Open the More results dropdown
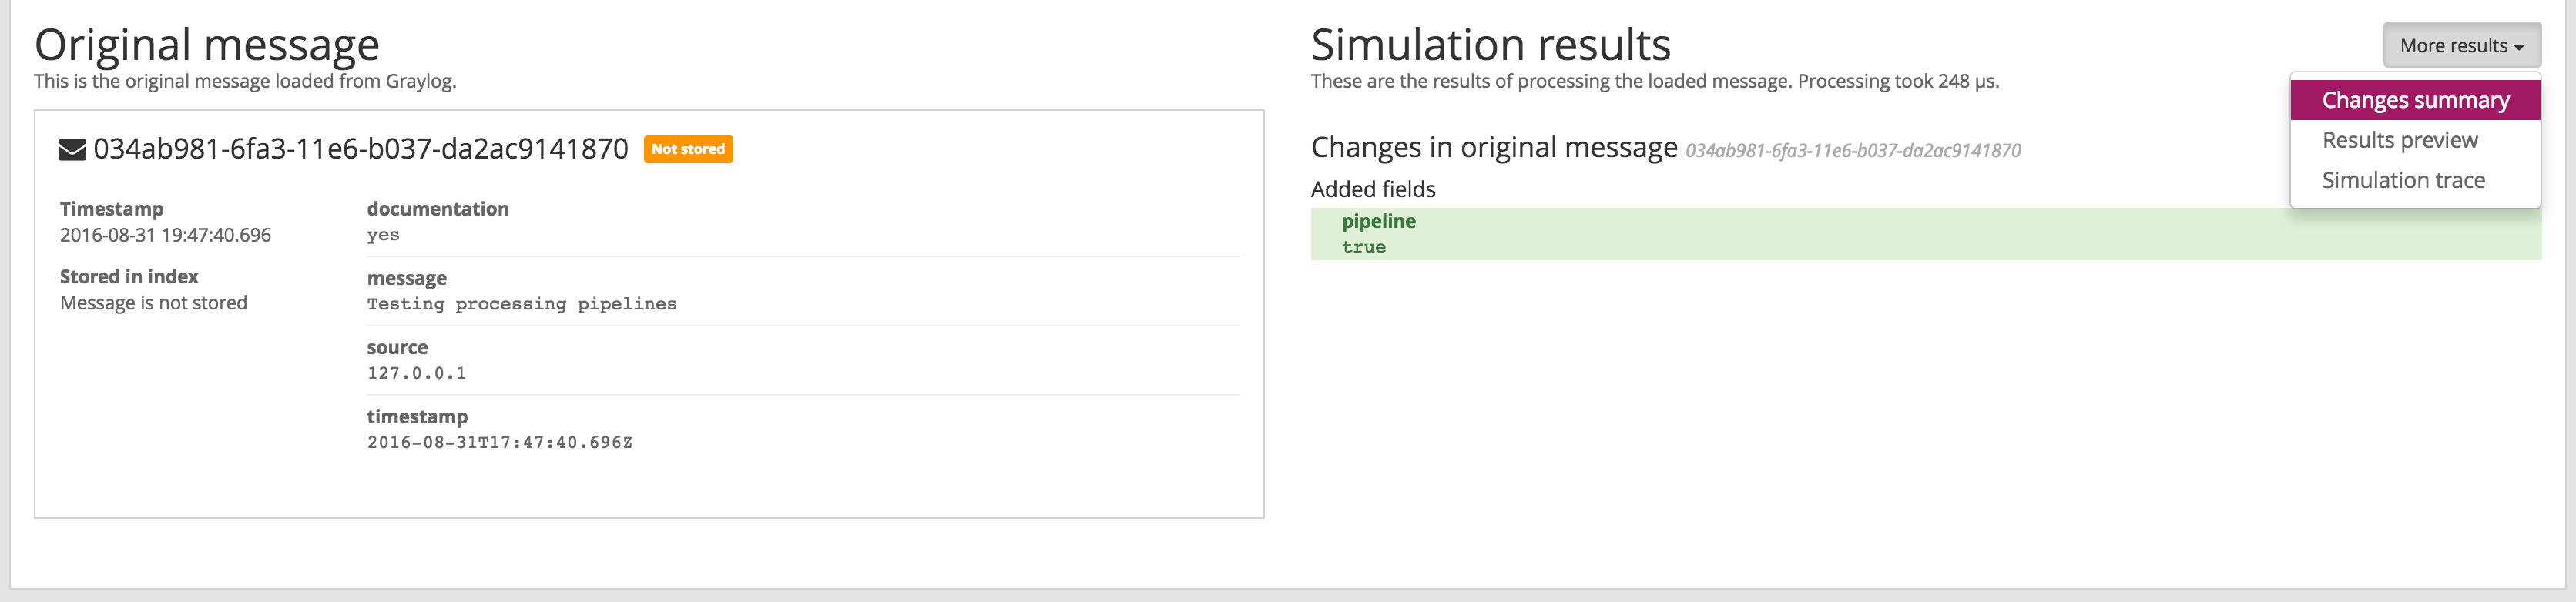2576x602 pixels. coord(2461,45)
